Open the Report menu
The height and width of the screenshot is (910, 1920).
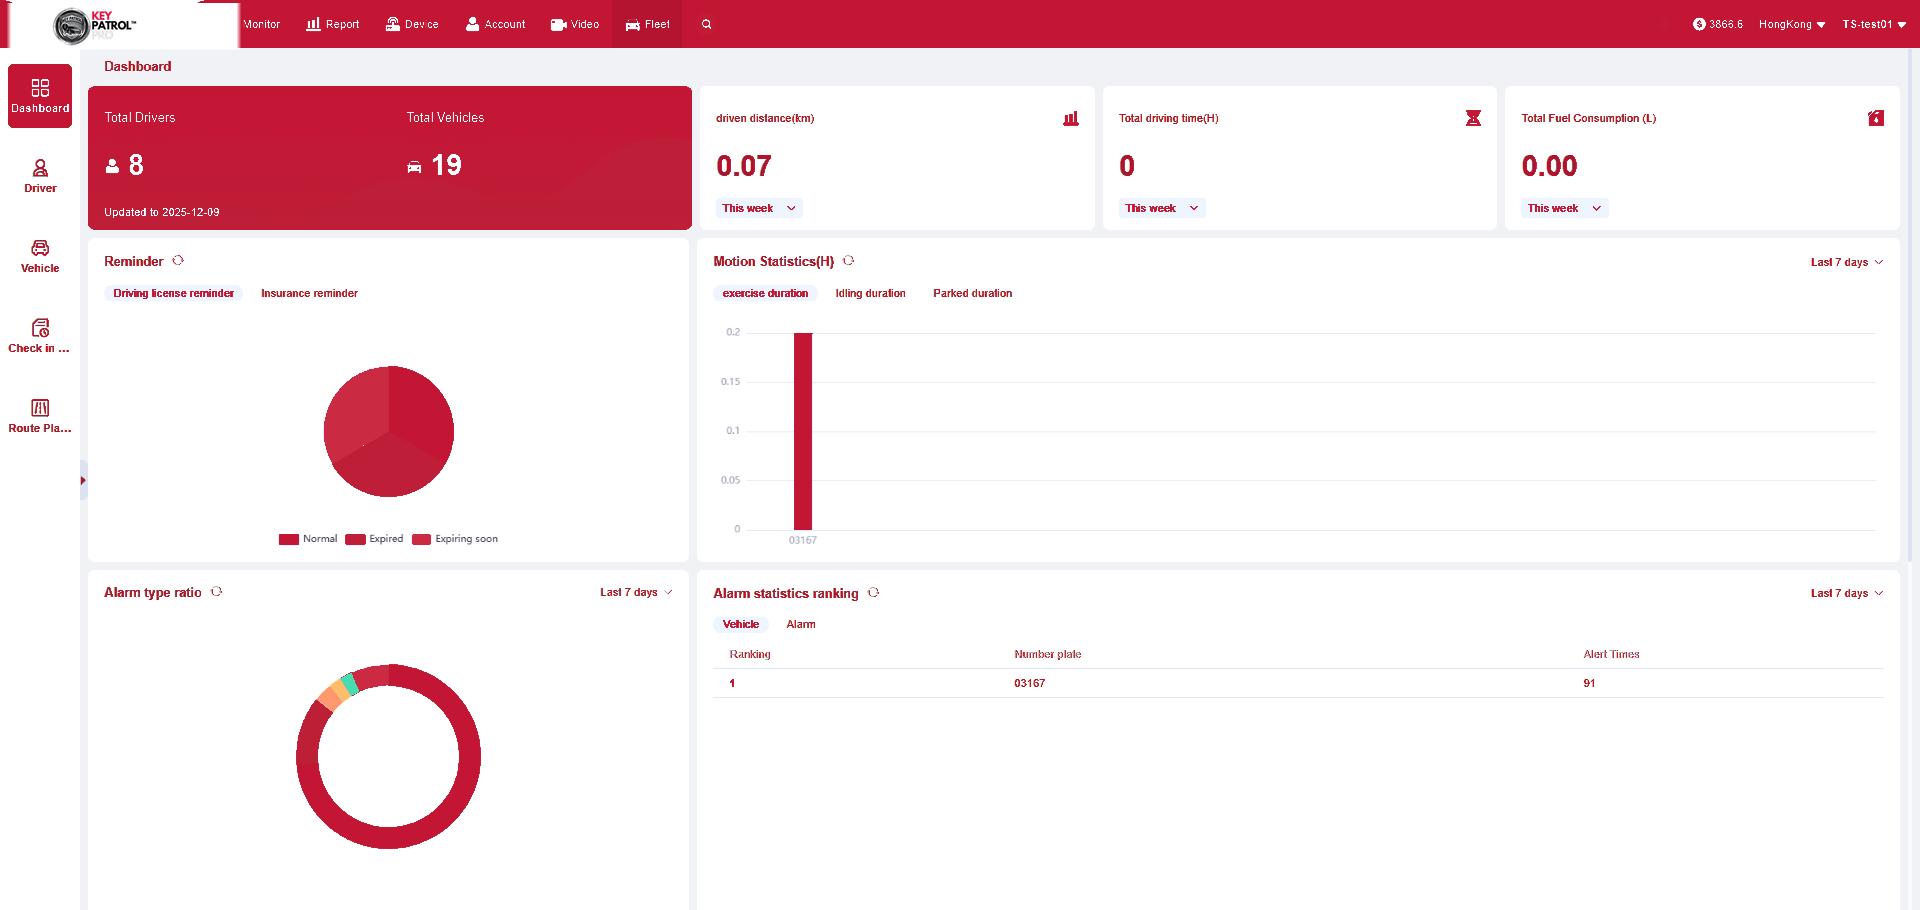(333, 24)
